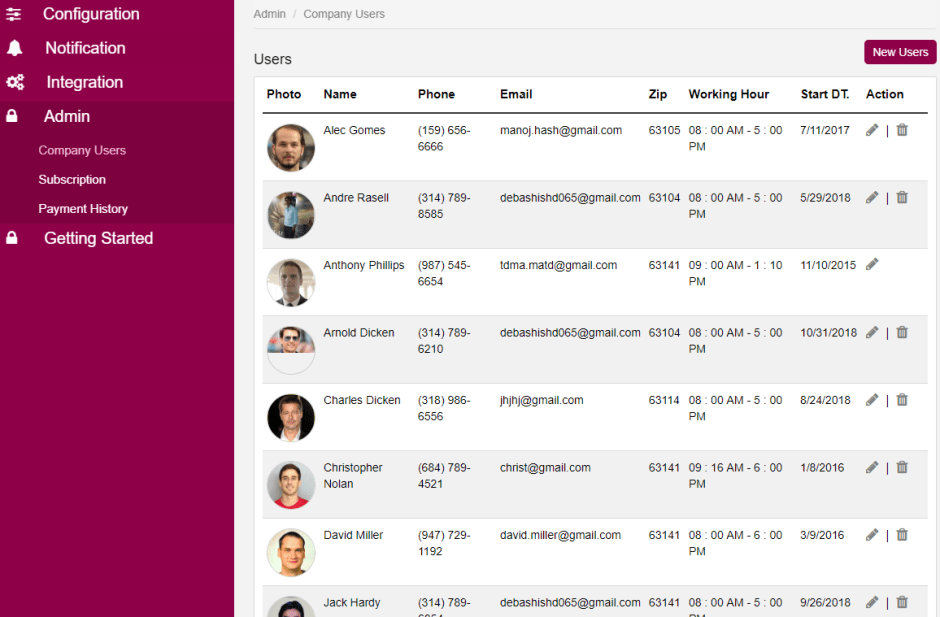This screenshot has width=940, height=617.
Task: Click the Company Users breadcrumb
Action: click(344, 14)
